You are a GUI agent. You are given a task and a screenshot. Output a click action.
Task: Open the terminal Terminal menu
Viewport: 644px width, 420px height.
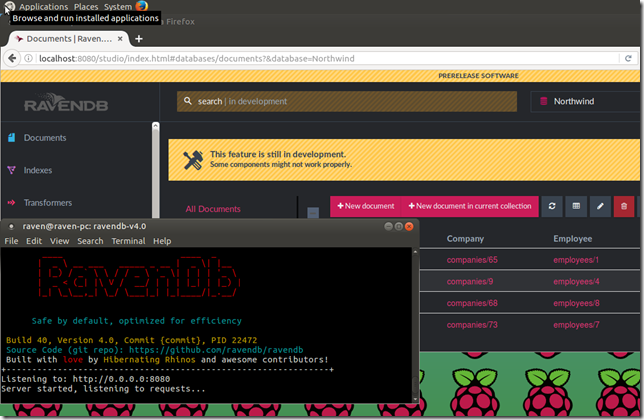tap(129, 241)
